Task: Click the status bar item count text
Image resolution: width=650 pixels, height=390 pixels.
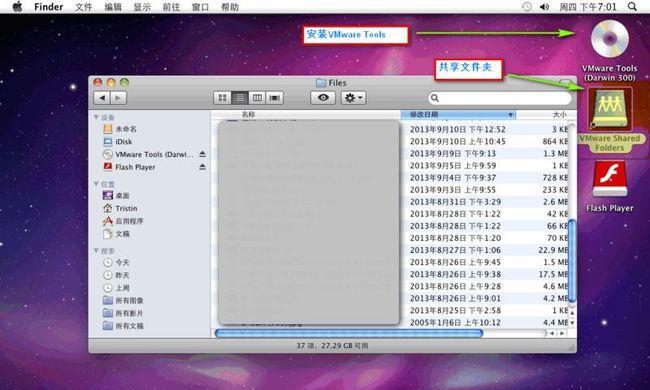Action: coord(332,345)
